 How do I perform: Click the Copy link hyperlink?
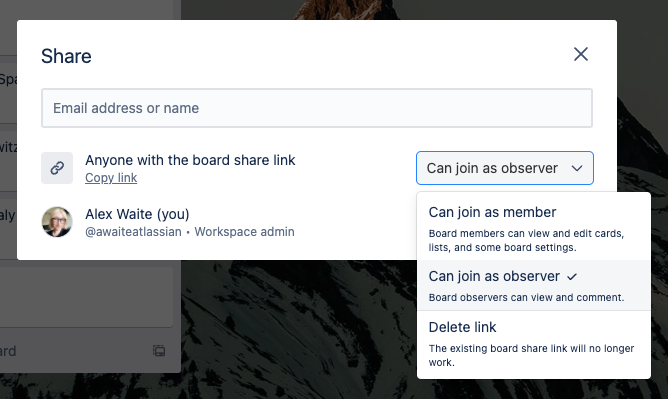coord(111,178)
